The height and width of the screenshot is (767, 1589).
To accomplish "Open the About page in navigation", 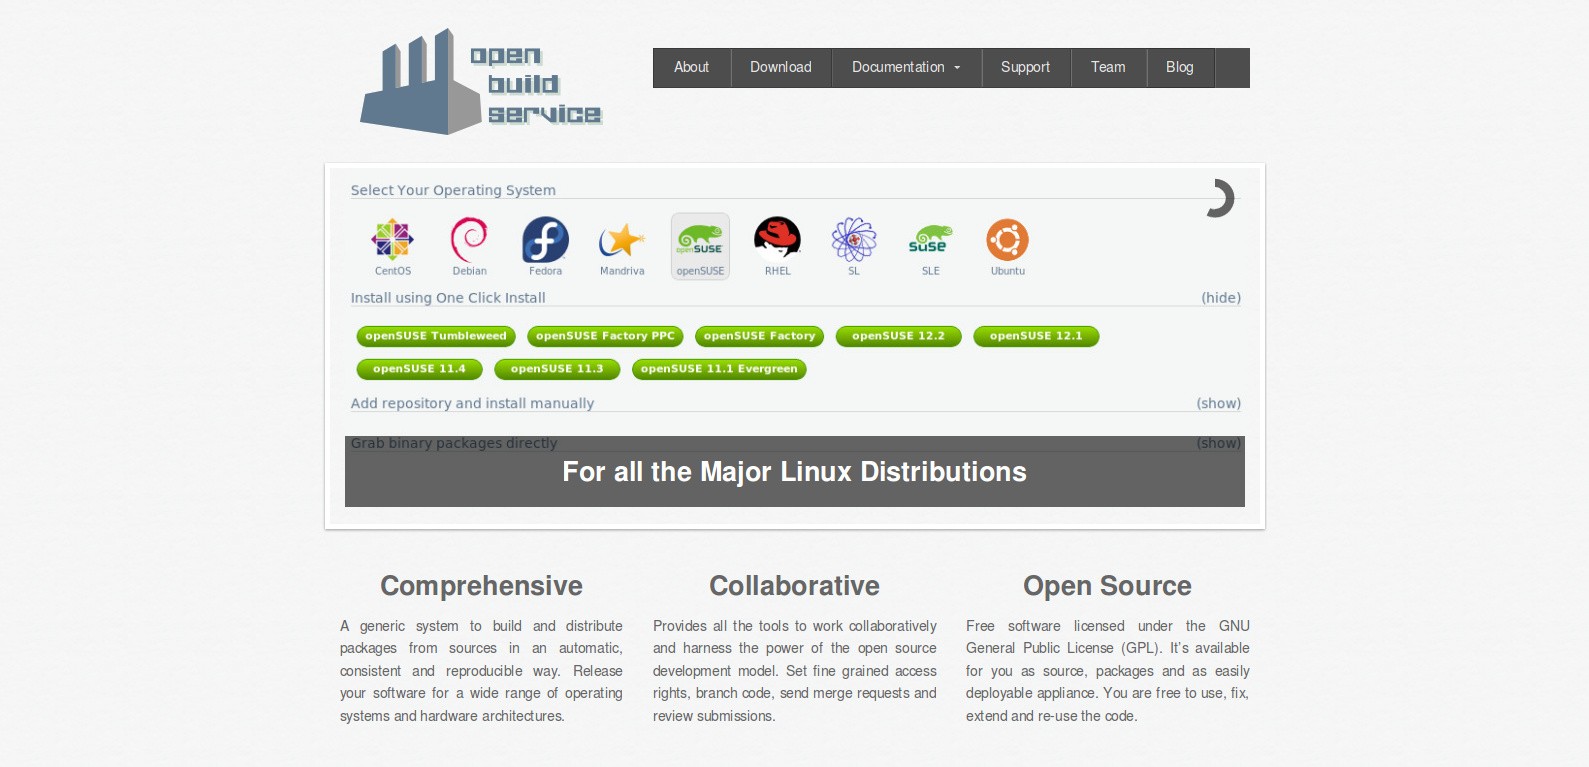I will pyautogui.click(x=691, y=67).
